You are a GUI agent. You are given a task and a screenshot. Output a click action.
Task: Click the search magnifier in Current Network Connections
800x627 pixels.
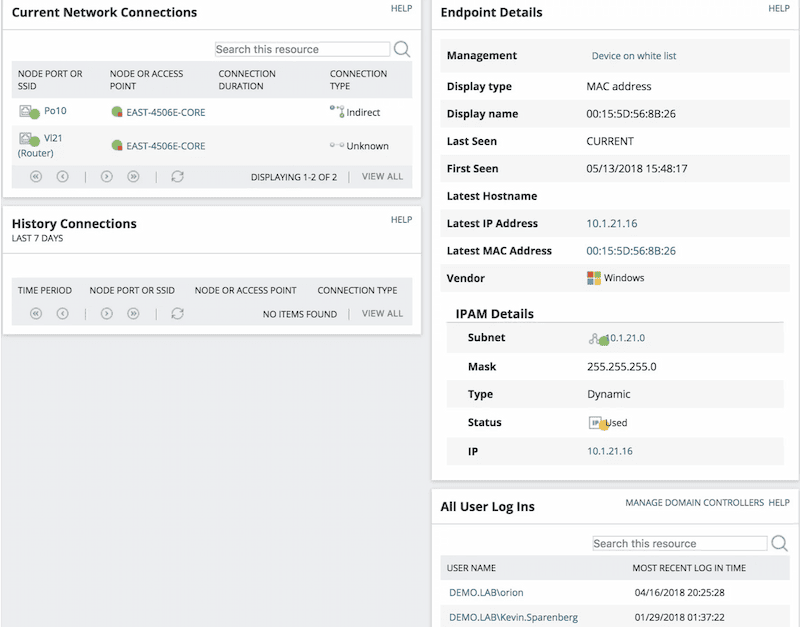[401, 49]
